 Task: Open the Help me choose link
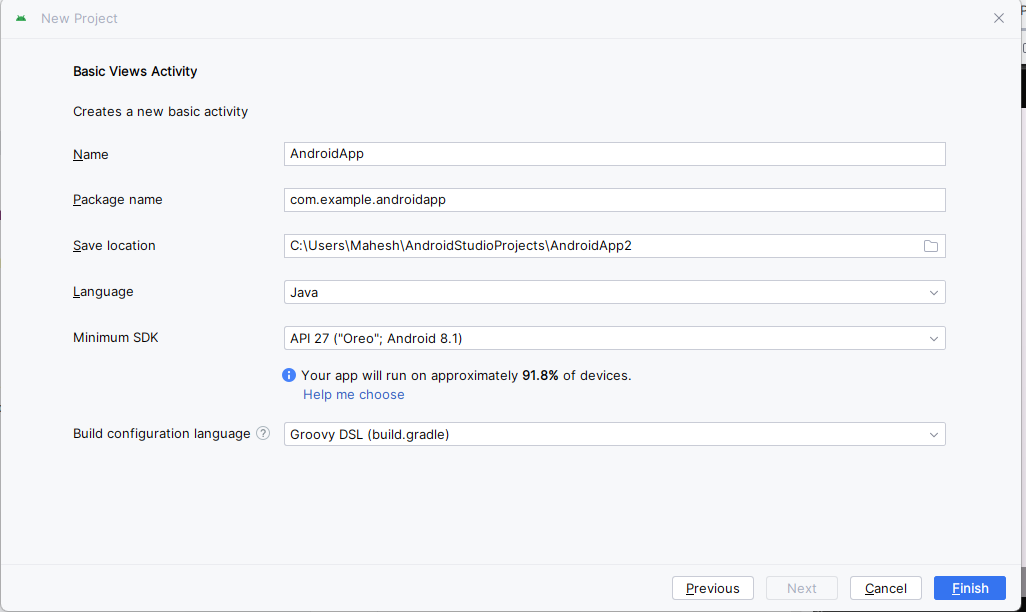354,395
